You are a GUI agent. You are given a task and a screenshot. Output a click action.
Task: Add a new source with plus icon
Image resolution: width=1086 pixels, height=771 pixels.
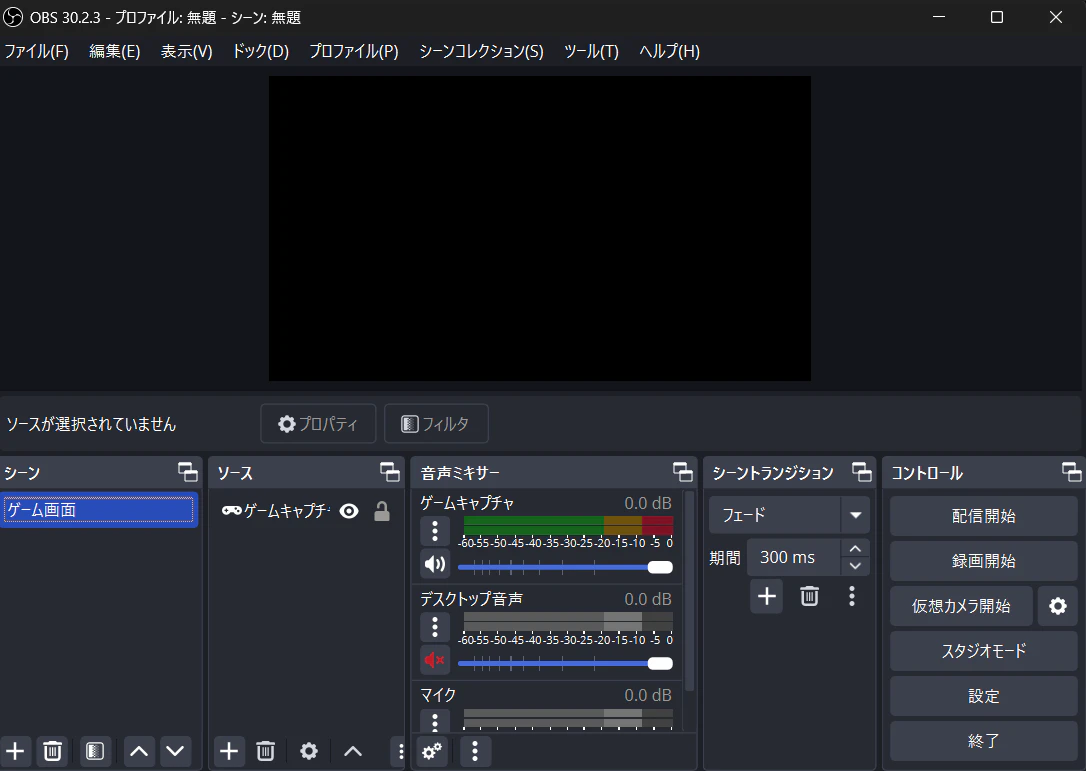(x=229, y=752)
